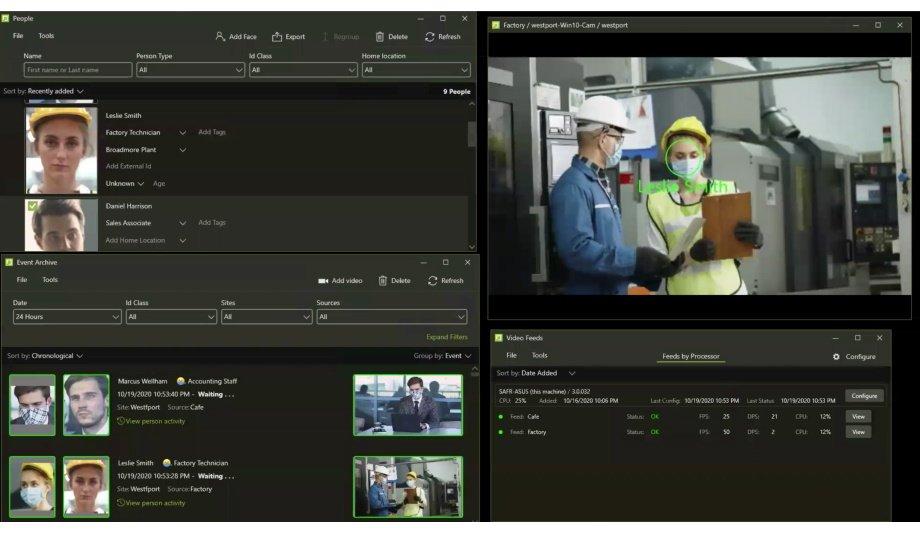The width and height of the screenshot is (920, 533).
Task: Open Id Class dropdown in Event Archive
Action: [171, 316]
